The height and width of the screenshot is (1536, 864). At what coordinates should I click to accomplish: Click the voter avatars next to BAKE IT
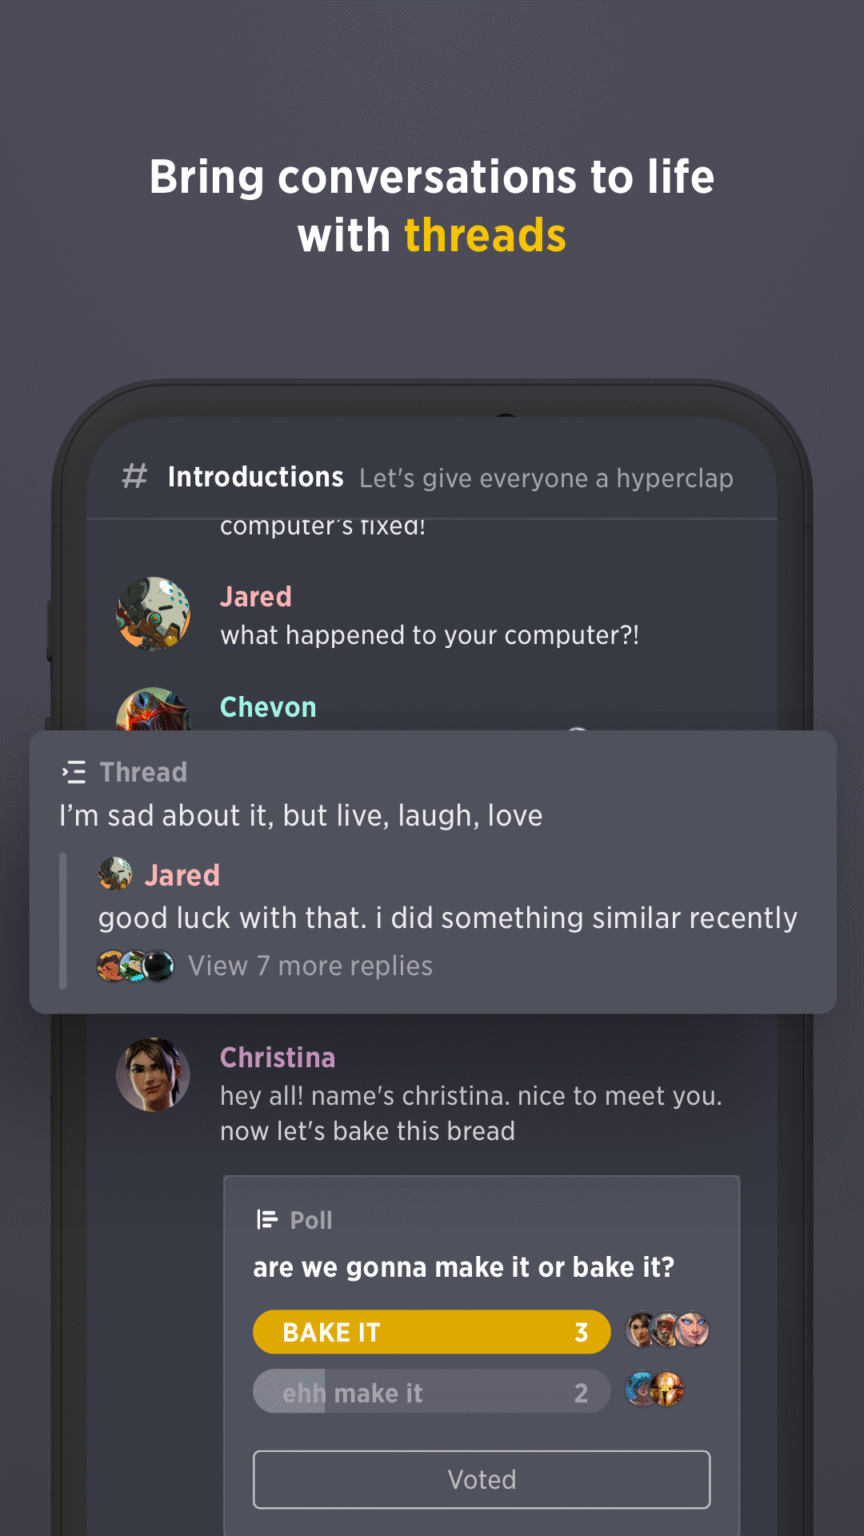[666, 1330]
